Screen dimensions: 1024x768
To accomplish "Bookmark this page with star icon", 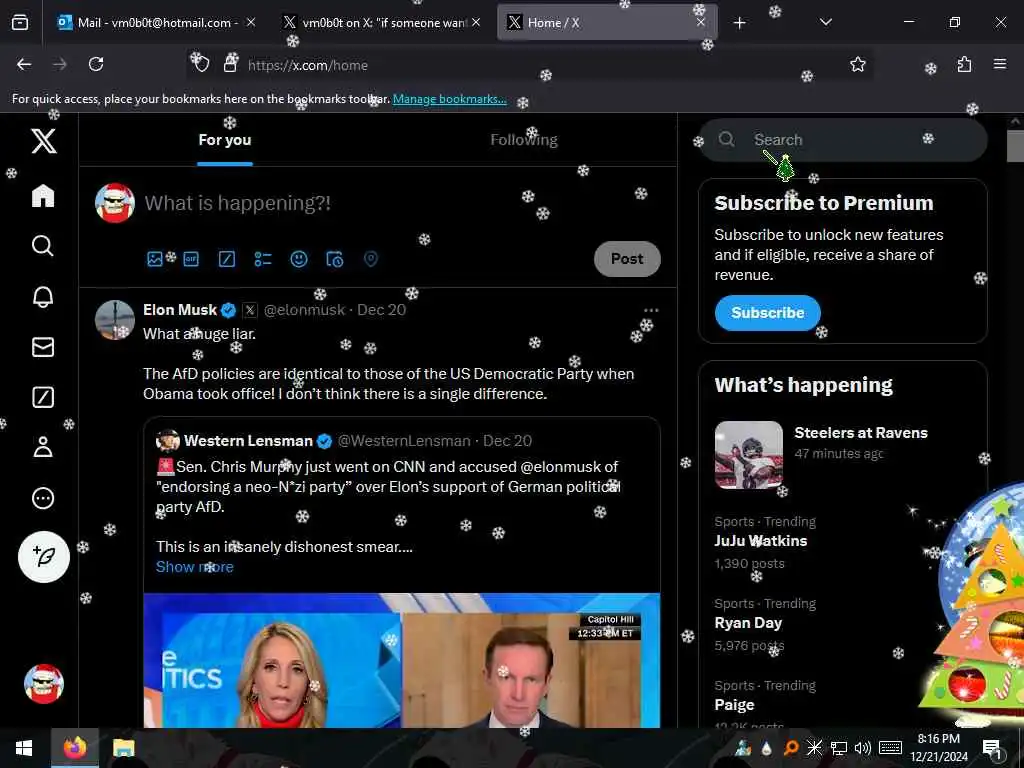I will coord(857,64).
